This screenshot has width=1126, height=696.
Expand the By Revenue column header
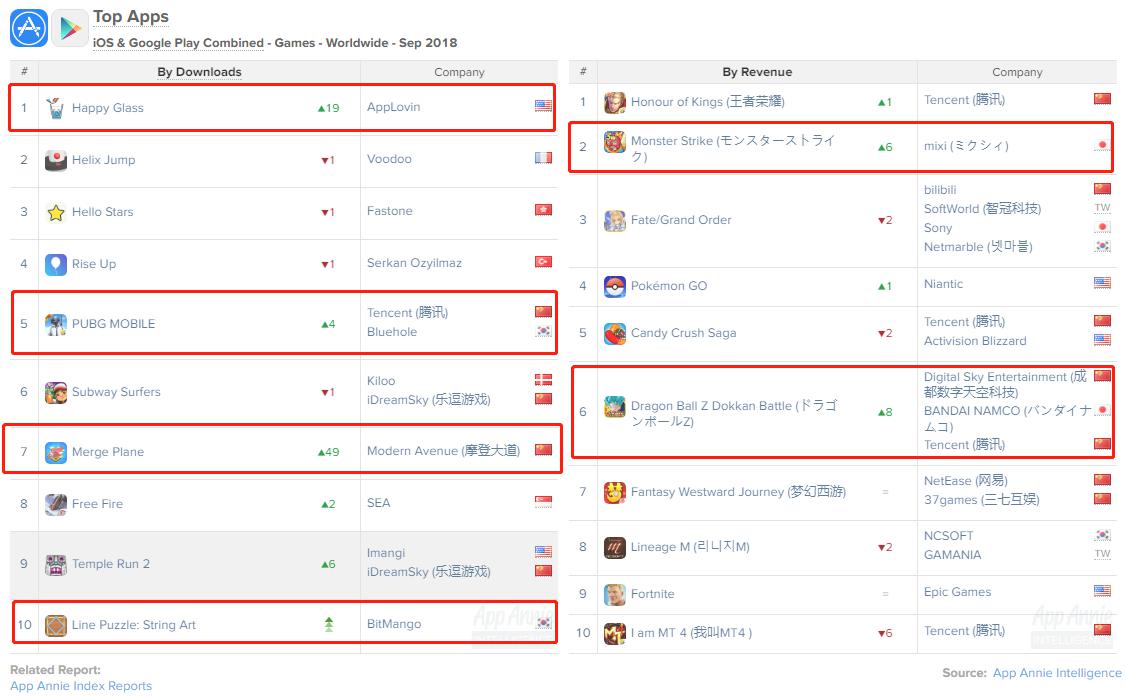757,71
